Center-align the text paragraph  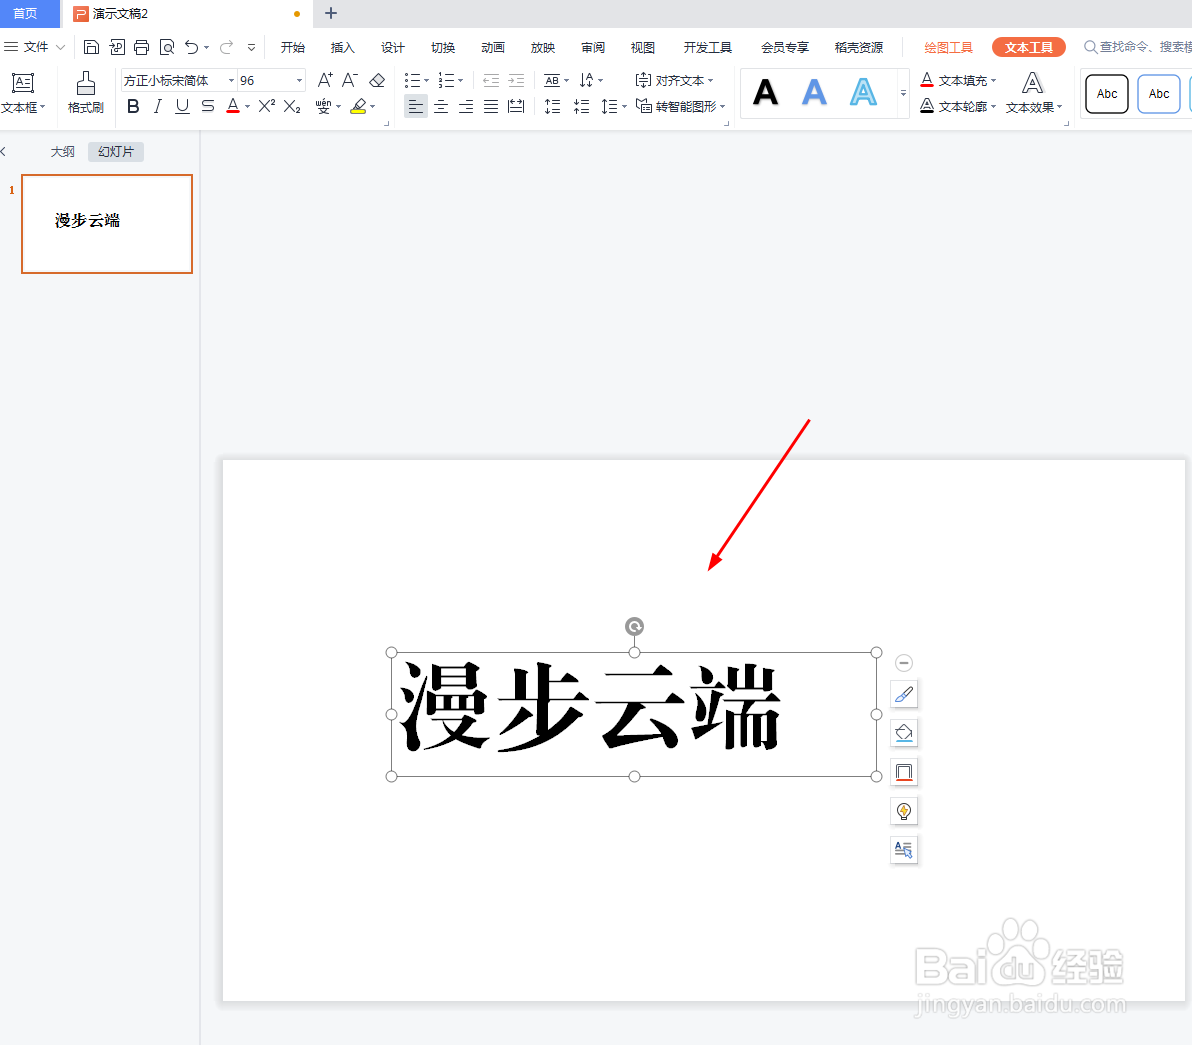click(440, 106)
